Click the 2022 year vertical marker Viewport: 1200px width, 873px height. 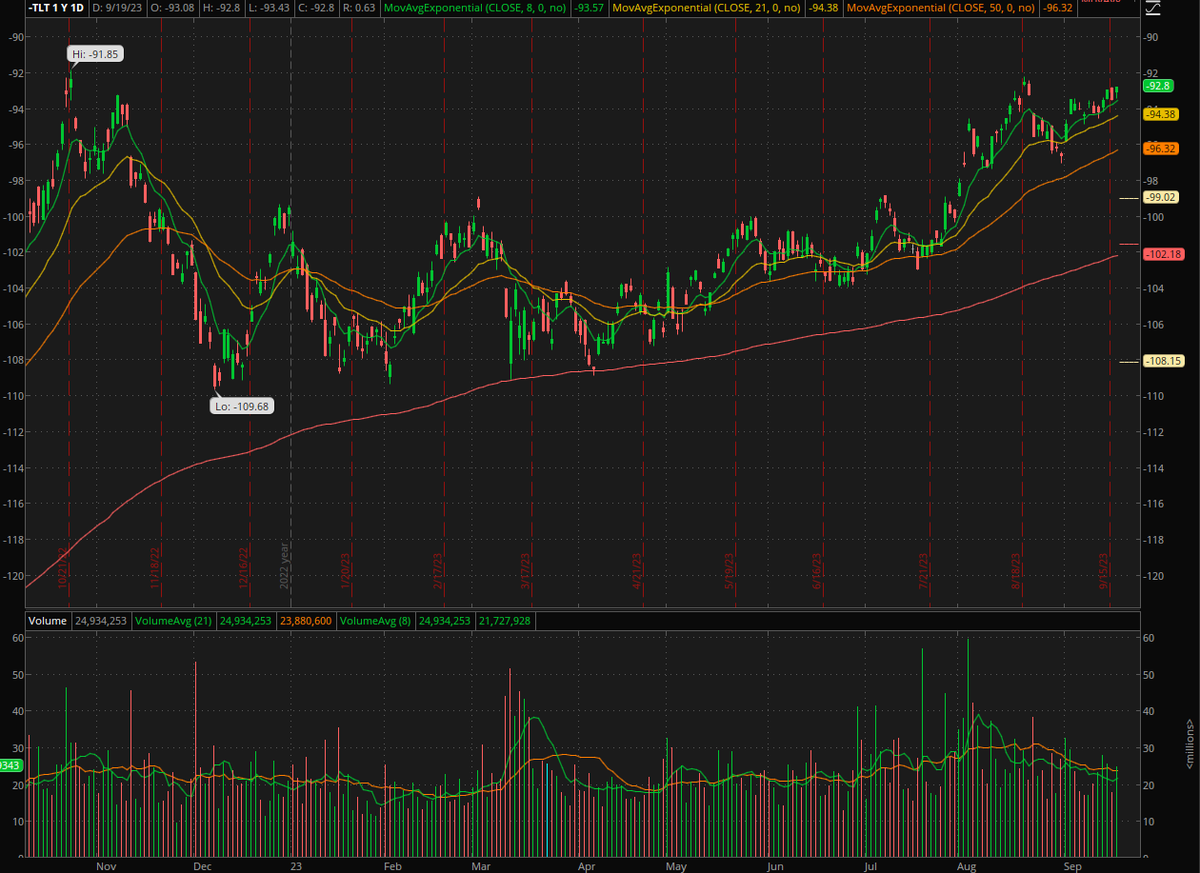pos(285,565)
